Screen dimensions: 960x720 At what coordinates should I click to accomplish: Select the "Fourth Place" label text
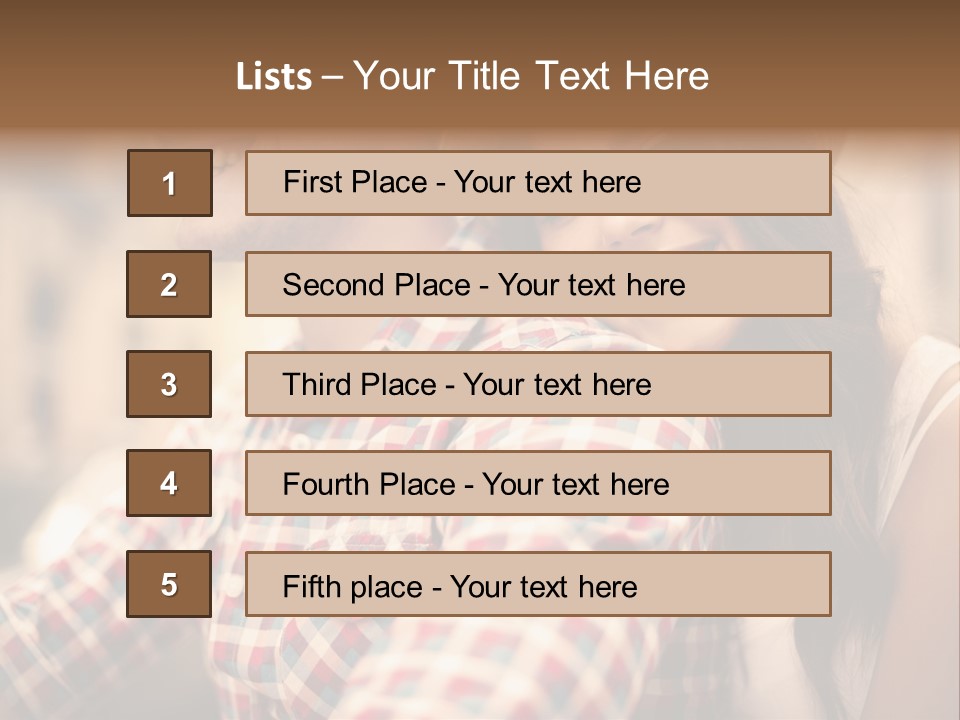point(368,485)
